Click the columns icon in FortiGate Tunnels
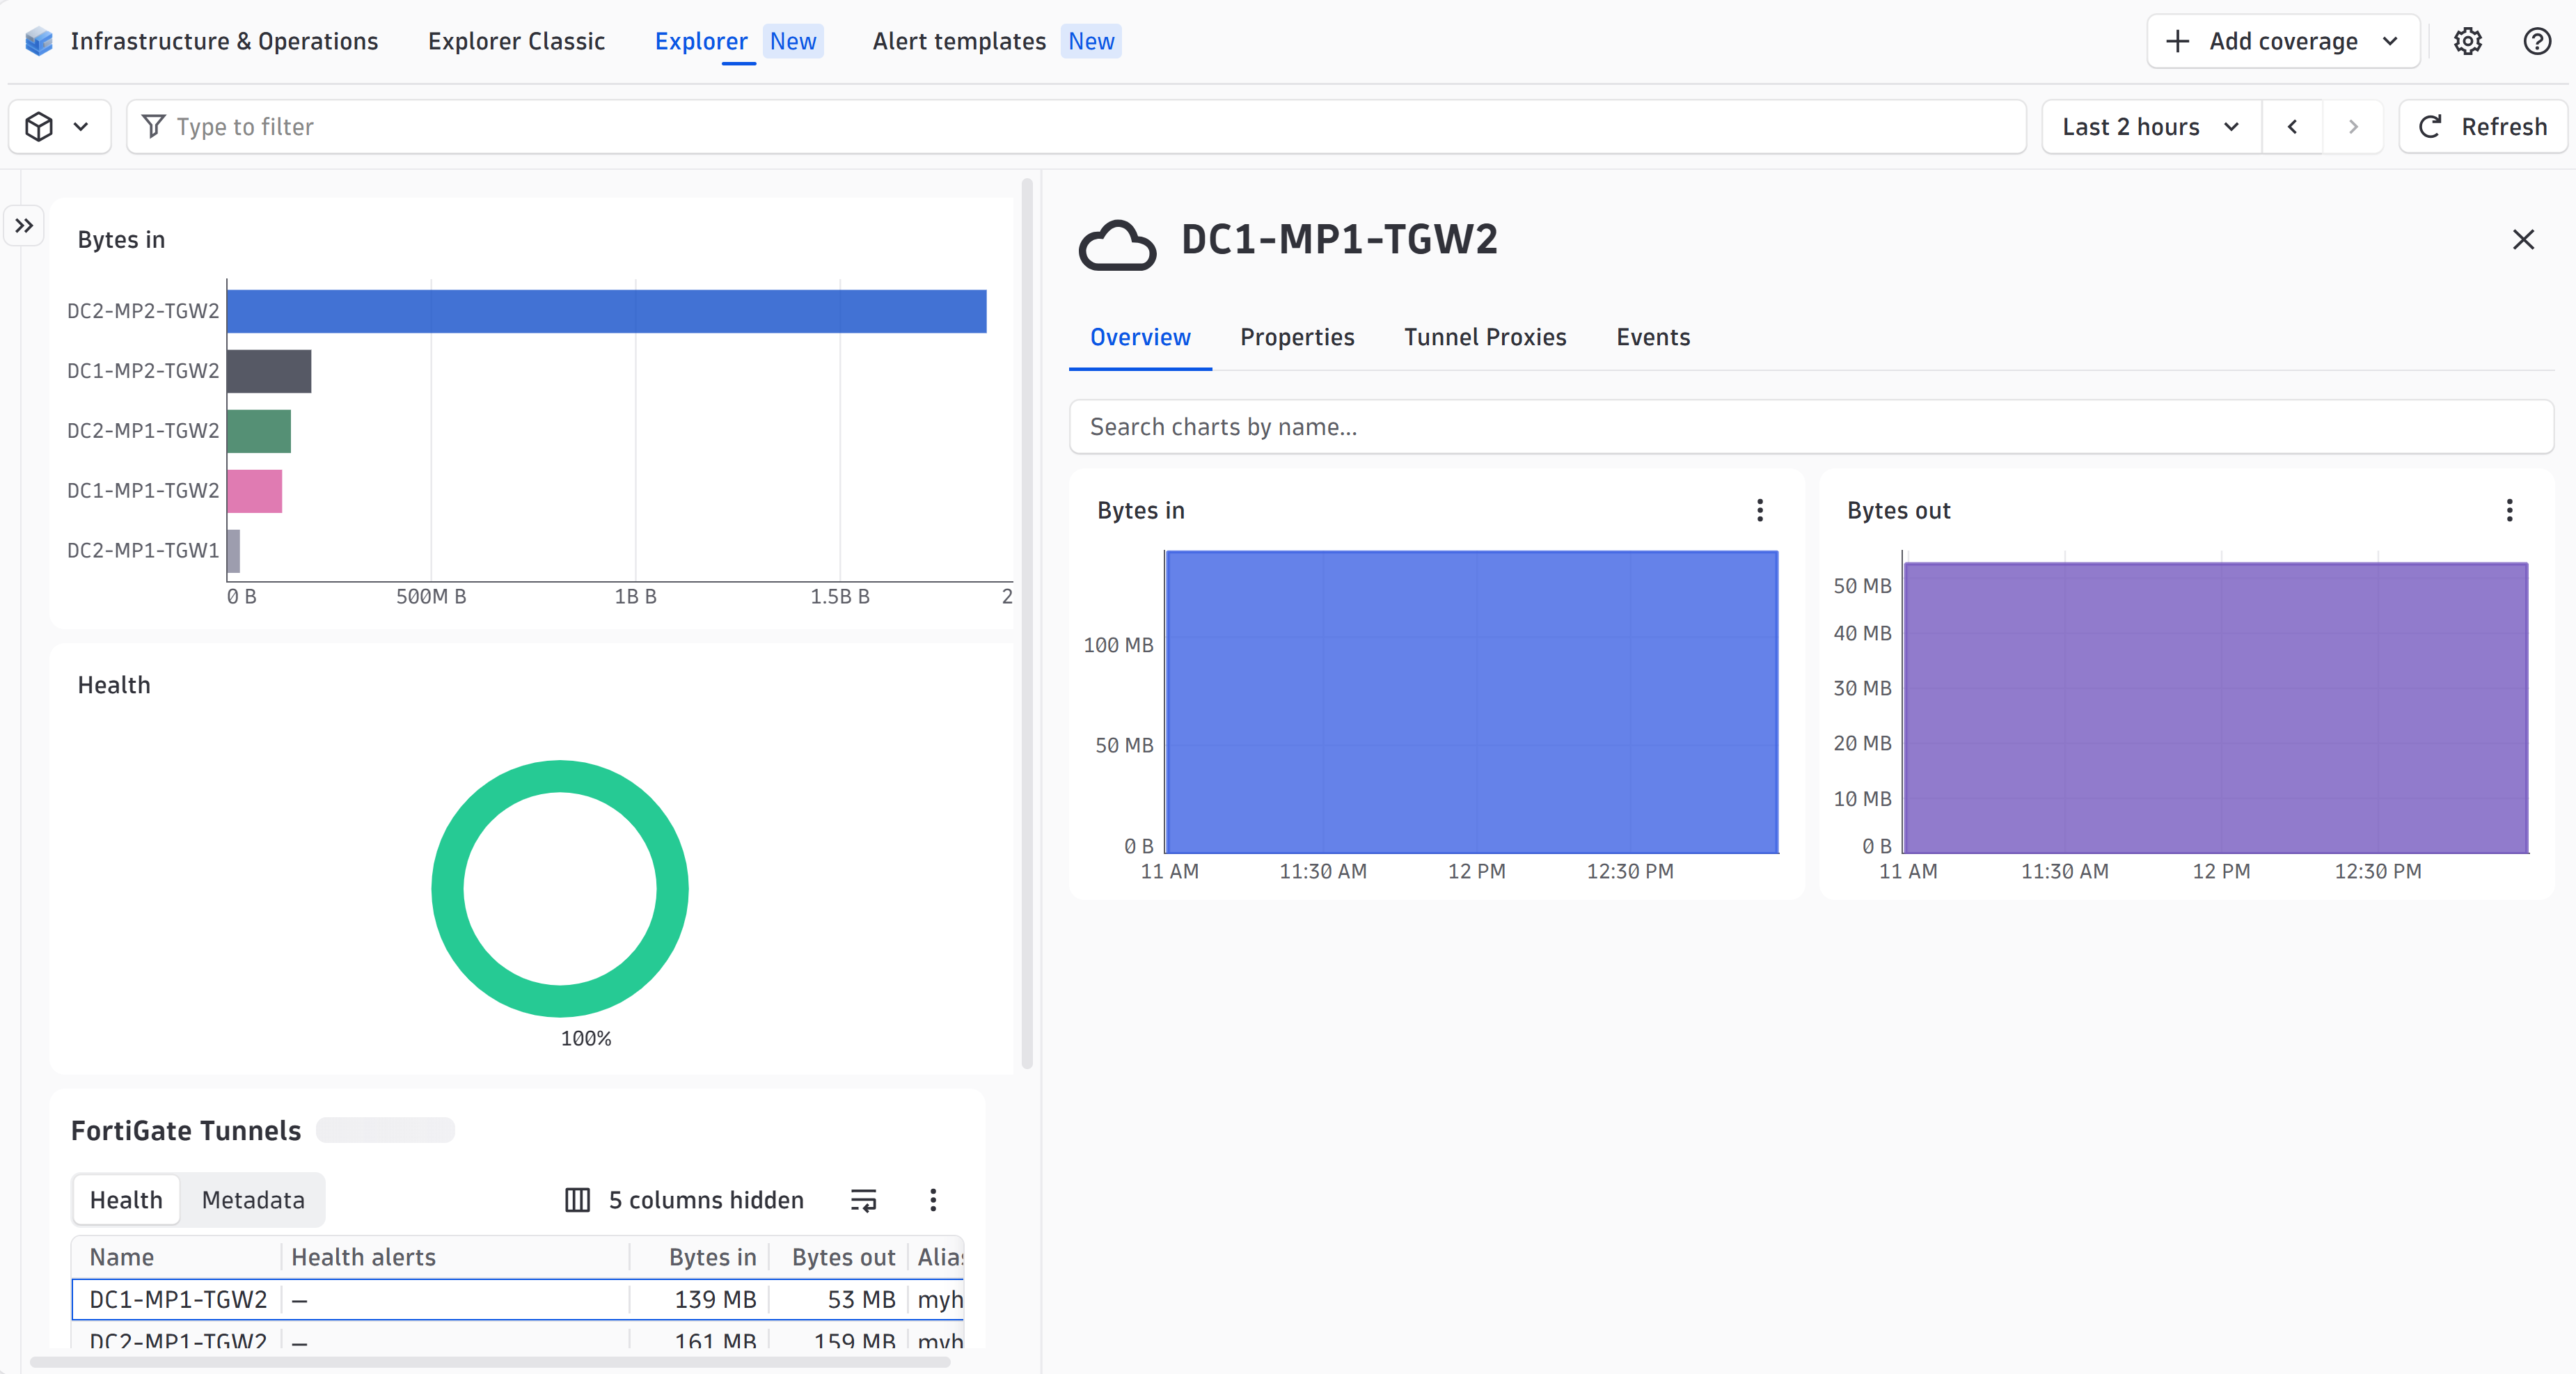This screenshot has width=2576, height=1374. (x=577, y=1200)
